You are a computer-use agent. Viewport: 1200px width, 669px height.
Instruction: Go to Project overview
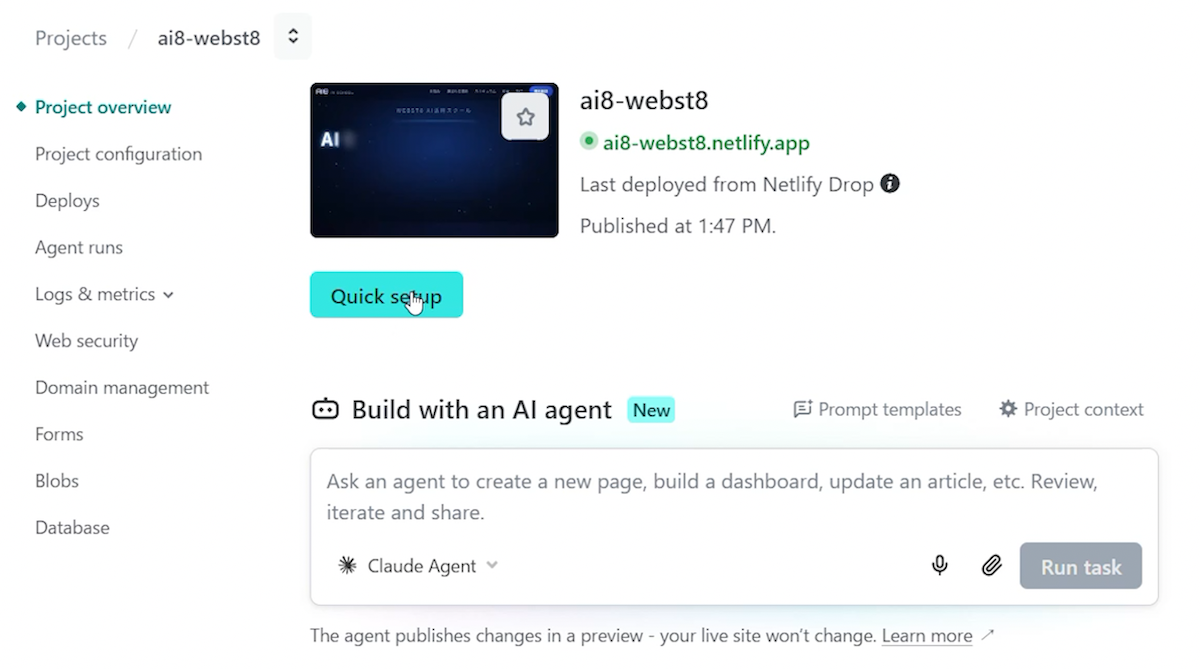point(103,107)
